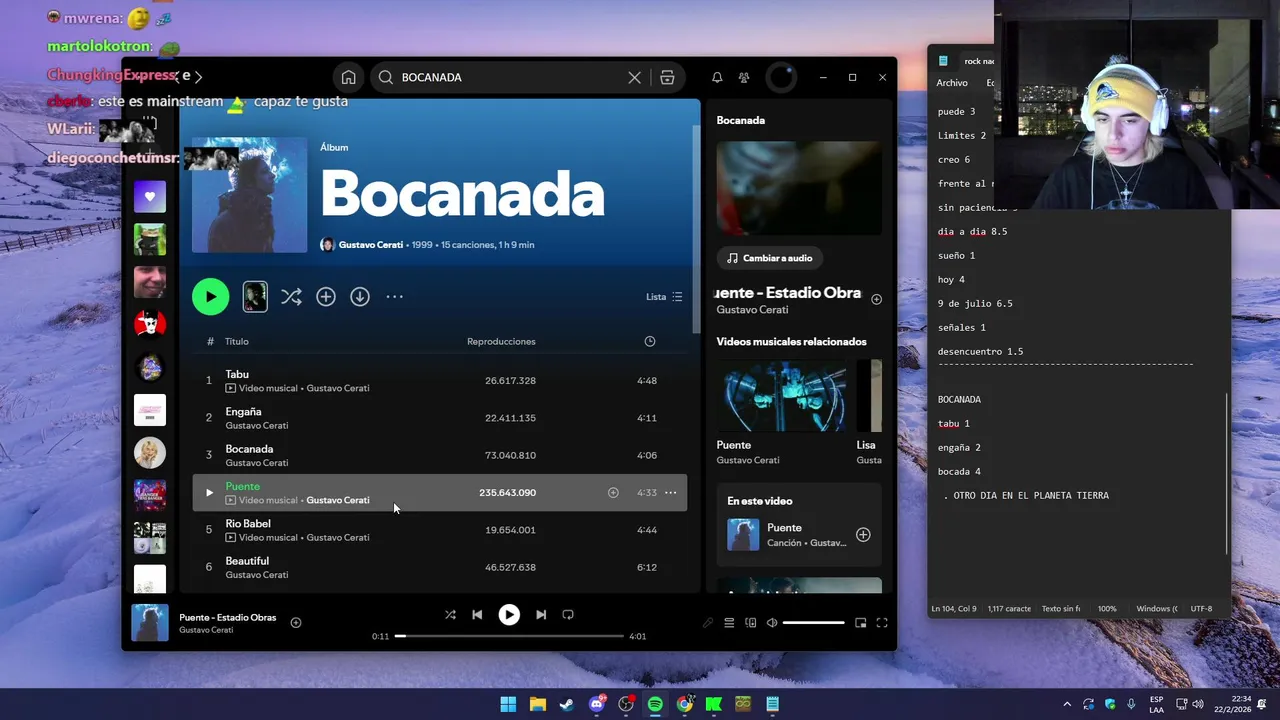1280x720 pixels.
Task: Click the now playing album thumbnail
Action: point(150,623)
